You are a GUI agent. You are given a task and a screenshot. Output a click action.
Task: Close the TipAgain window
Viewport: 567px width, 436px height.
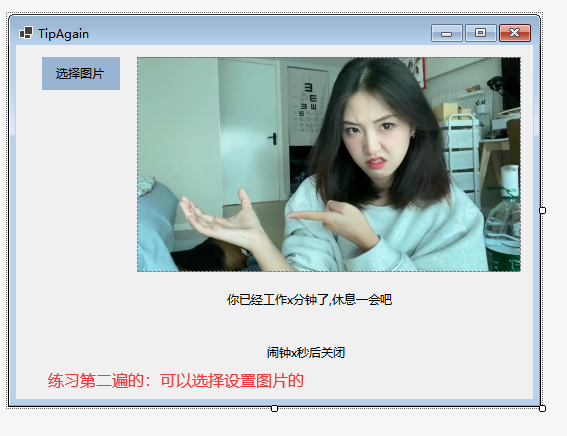(515, 33)
